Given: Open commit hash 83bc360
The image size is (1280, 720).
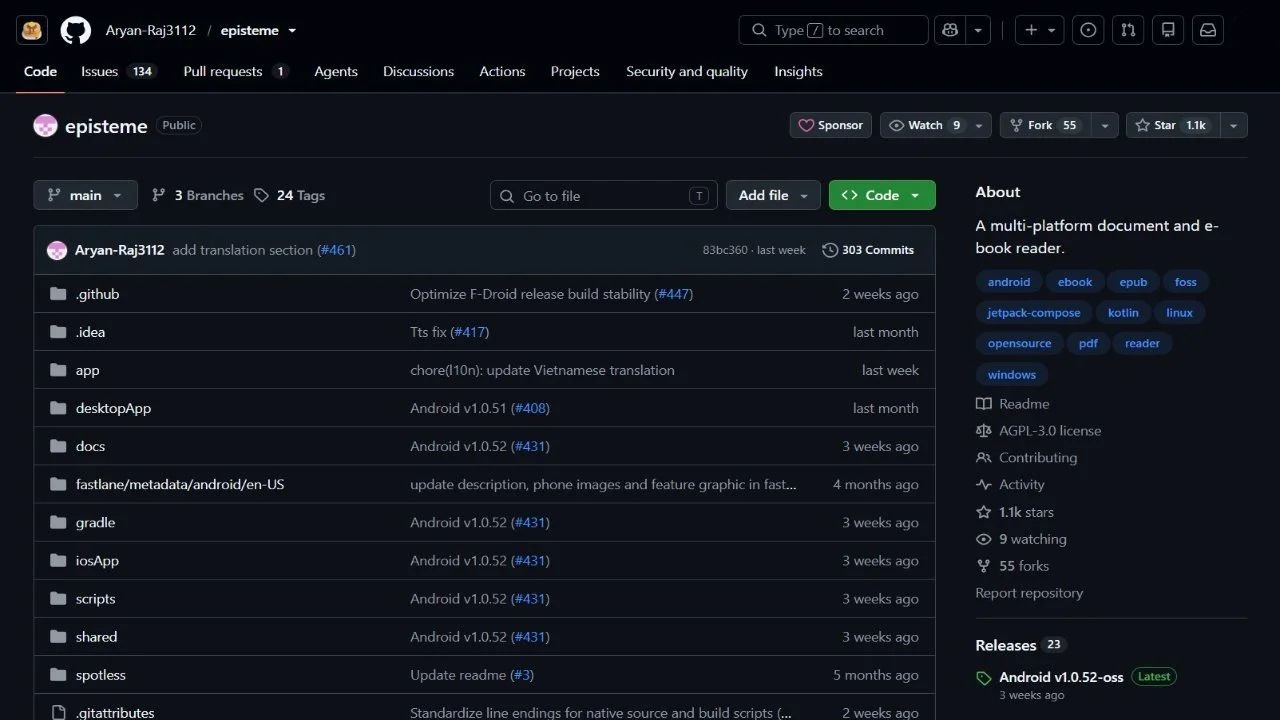Looking at the screenshot, I should (x=725, y=250).
